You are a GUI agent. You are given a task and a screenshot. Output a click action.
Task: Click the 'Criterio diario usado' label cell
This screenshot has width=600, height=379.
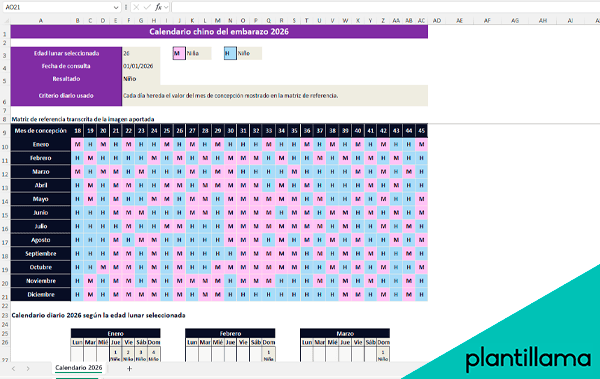click(66, 96)
